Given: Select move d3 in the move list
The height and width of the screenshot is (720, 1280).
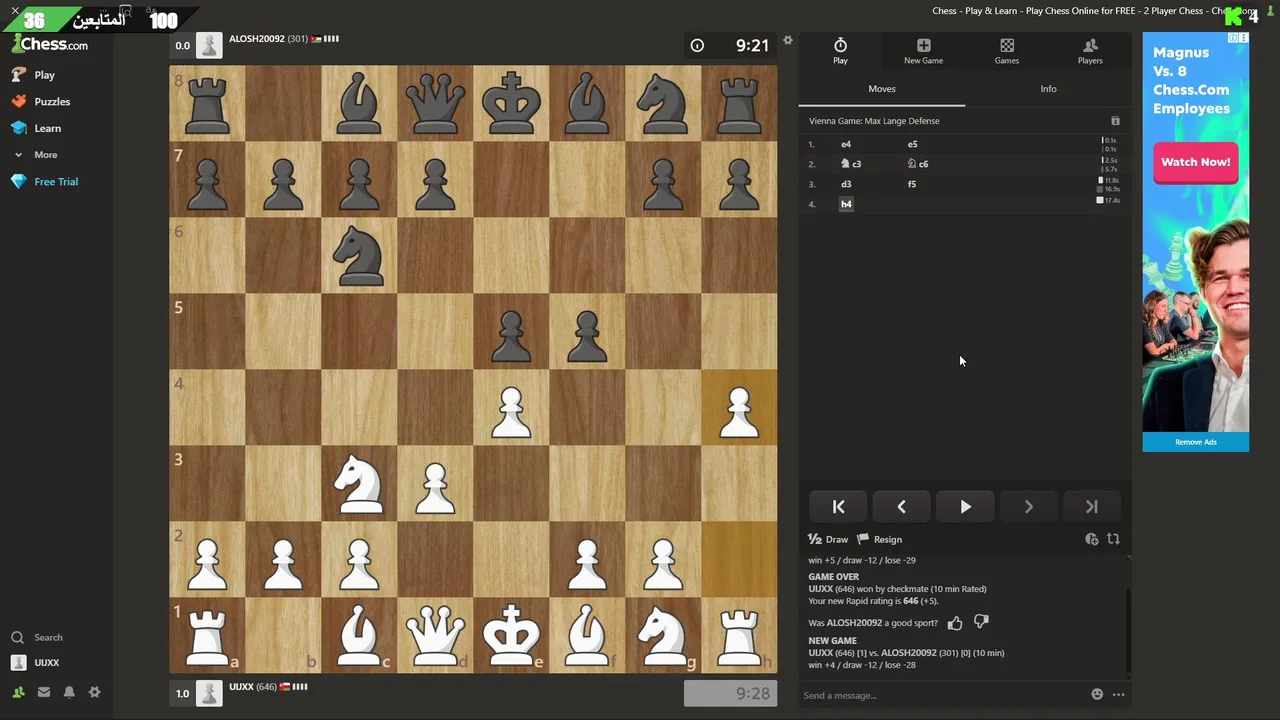Looking at the screenshot, I should (x=846, y=184).
